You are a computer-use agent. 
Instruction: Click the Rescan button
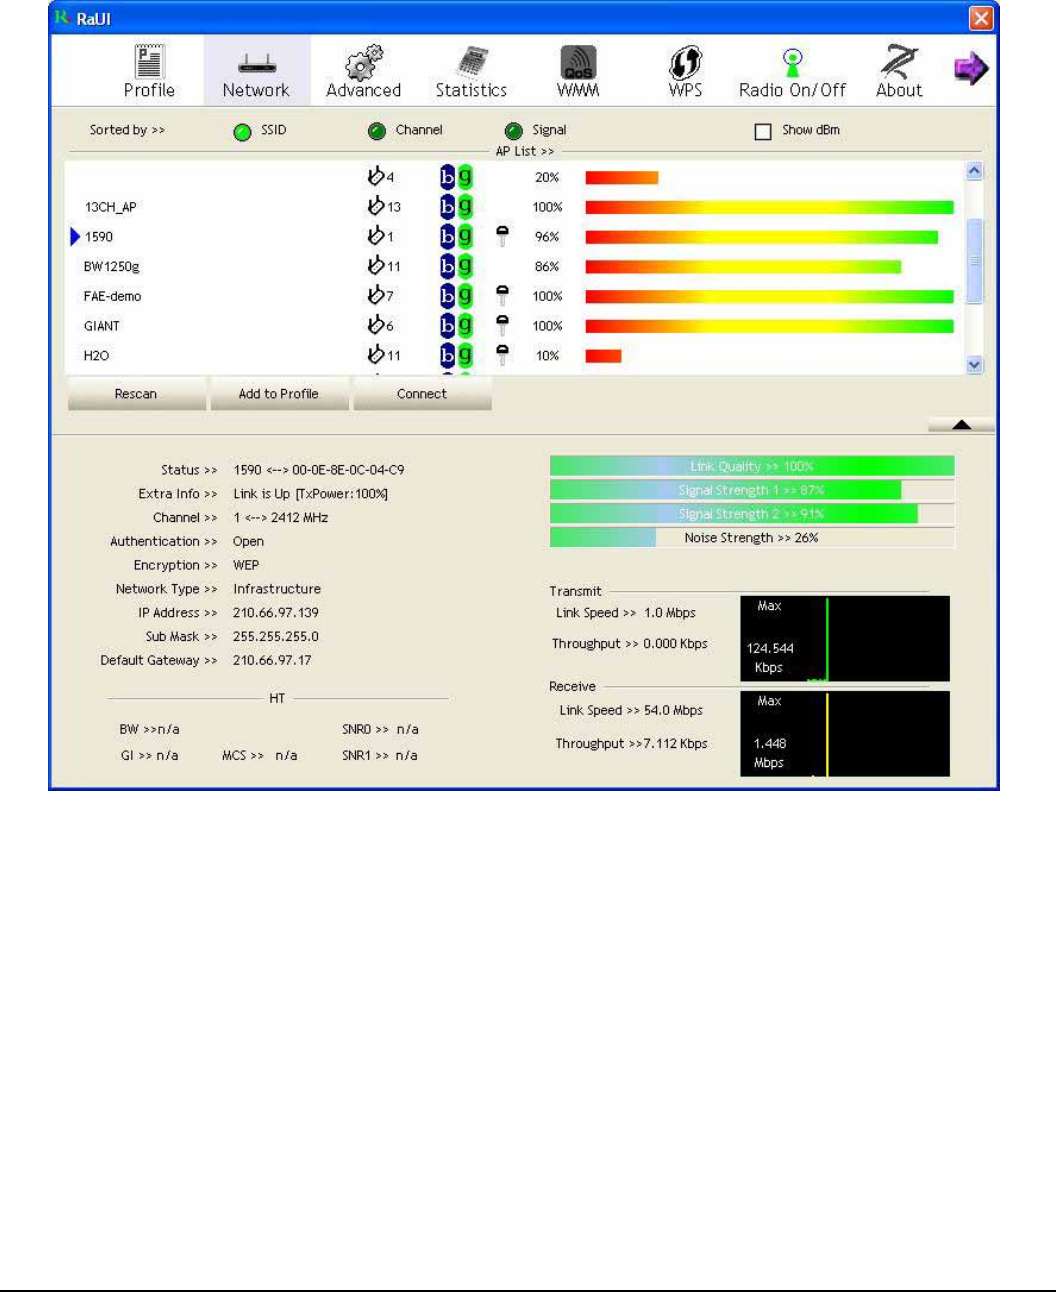coord(136,394)
